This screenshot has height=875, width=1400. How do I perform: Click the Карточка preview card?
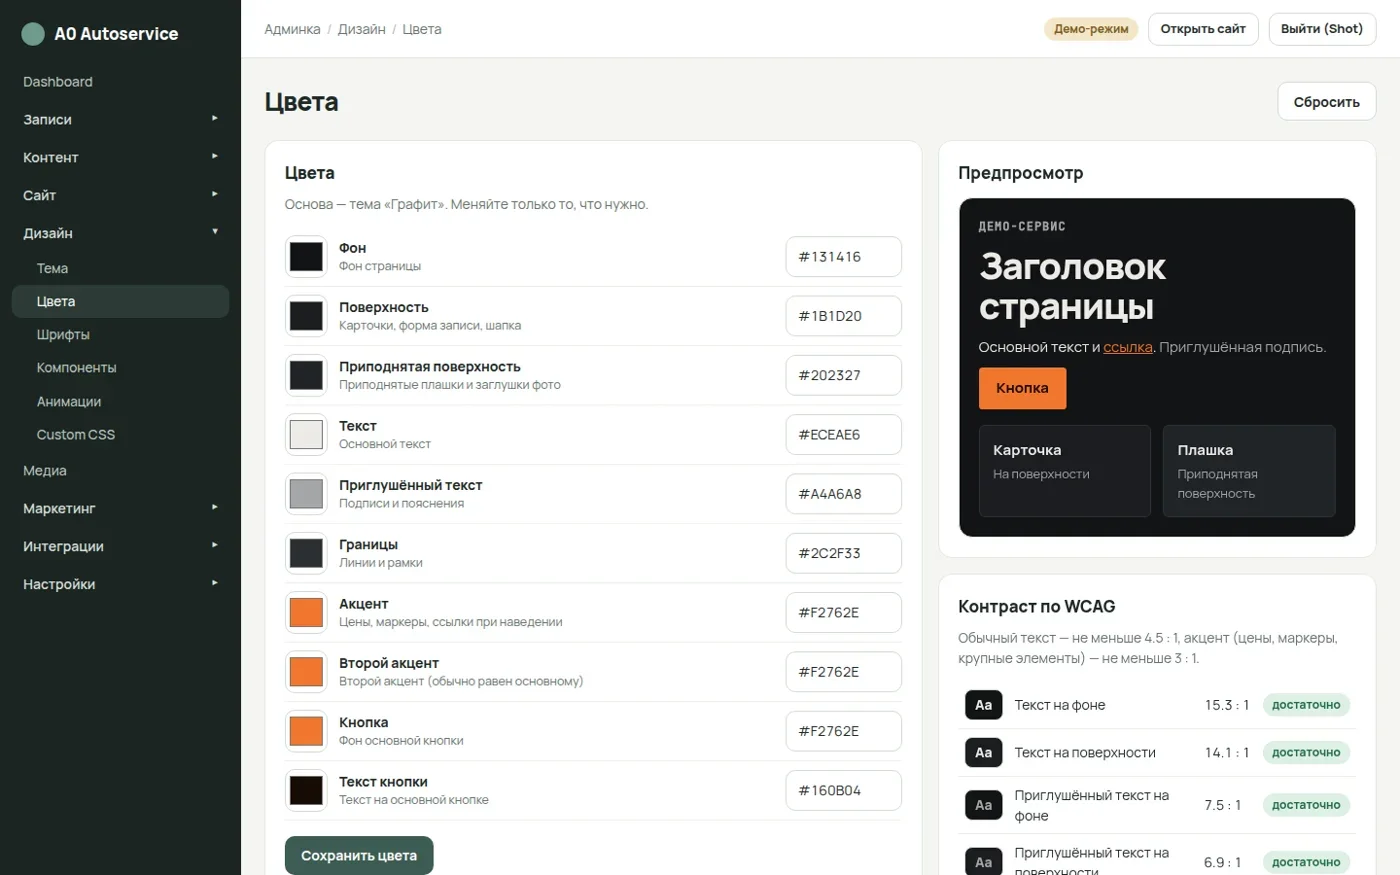(1064, 471)
